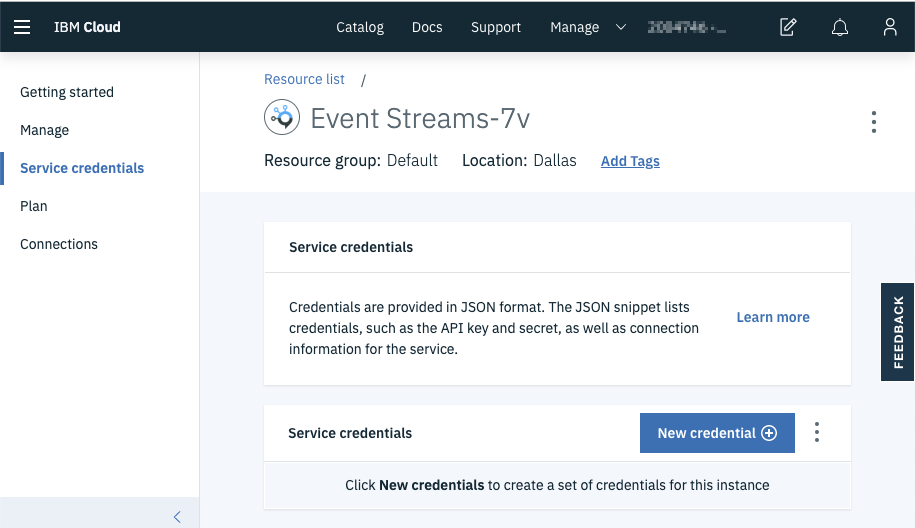Click the Service credentials card heading

tap(351, 247)
